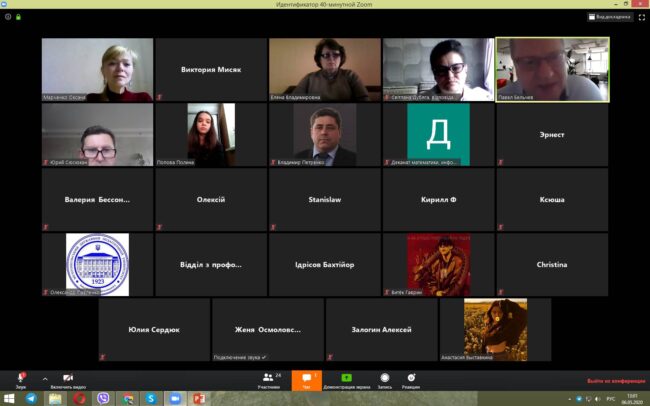The height and width of the screenshot is (406, 650).
Task: Select Виктория Мисяк's participant tile
Action: pos(211,69)
